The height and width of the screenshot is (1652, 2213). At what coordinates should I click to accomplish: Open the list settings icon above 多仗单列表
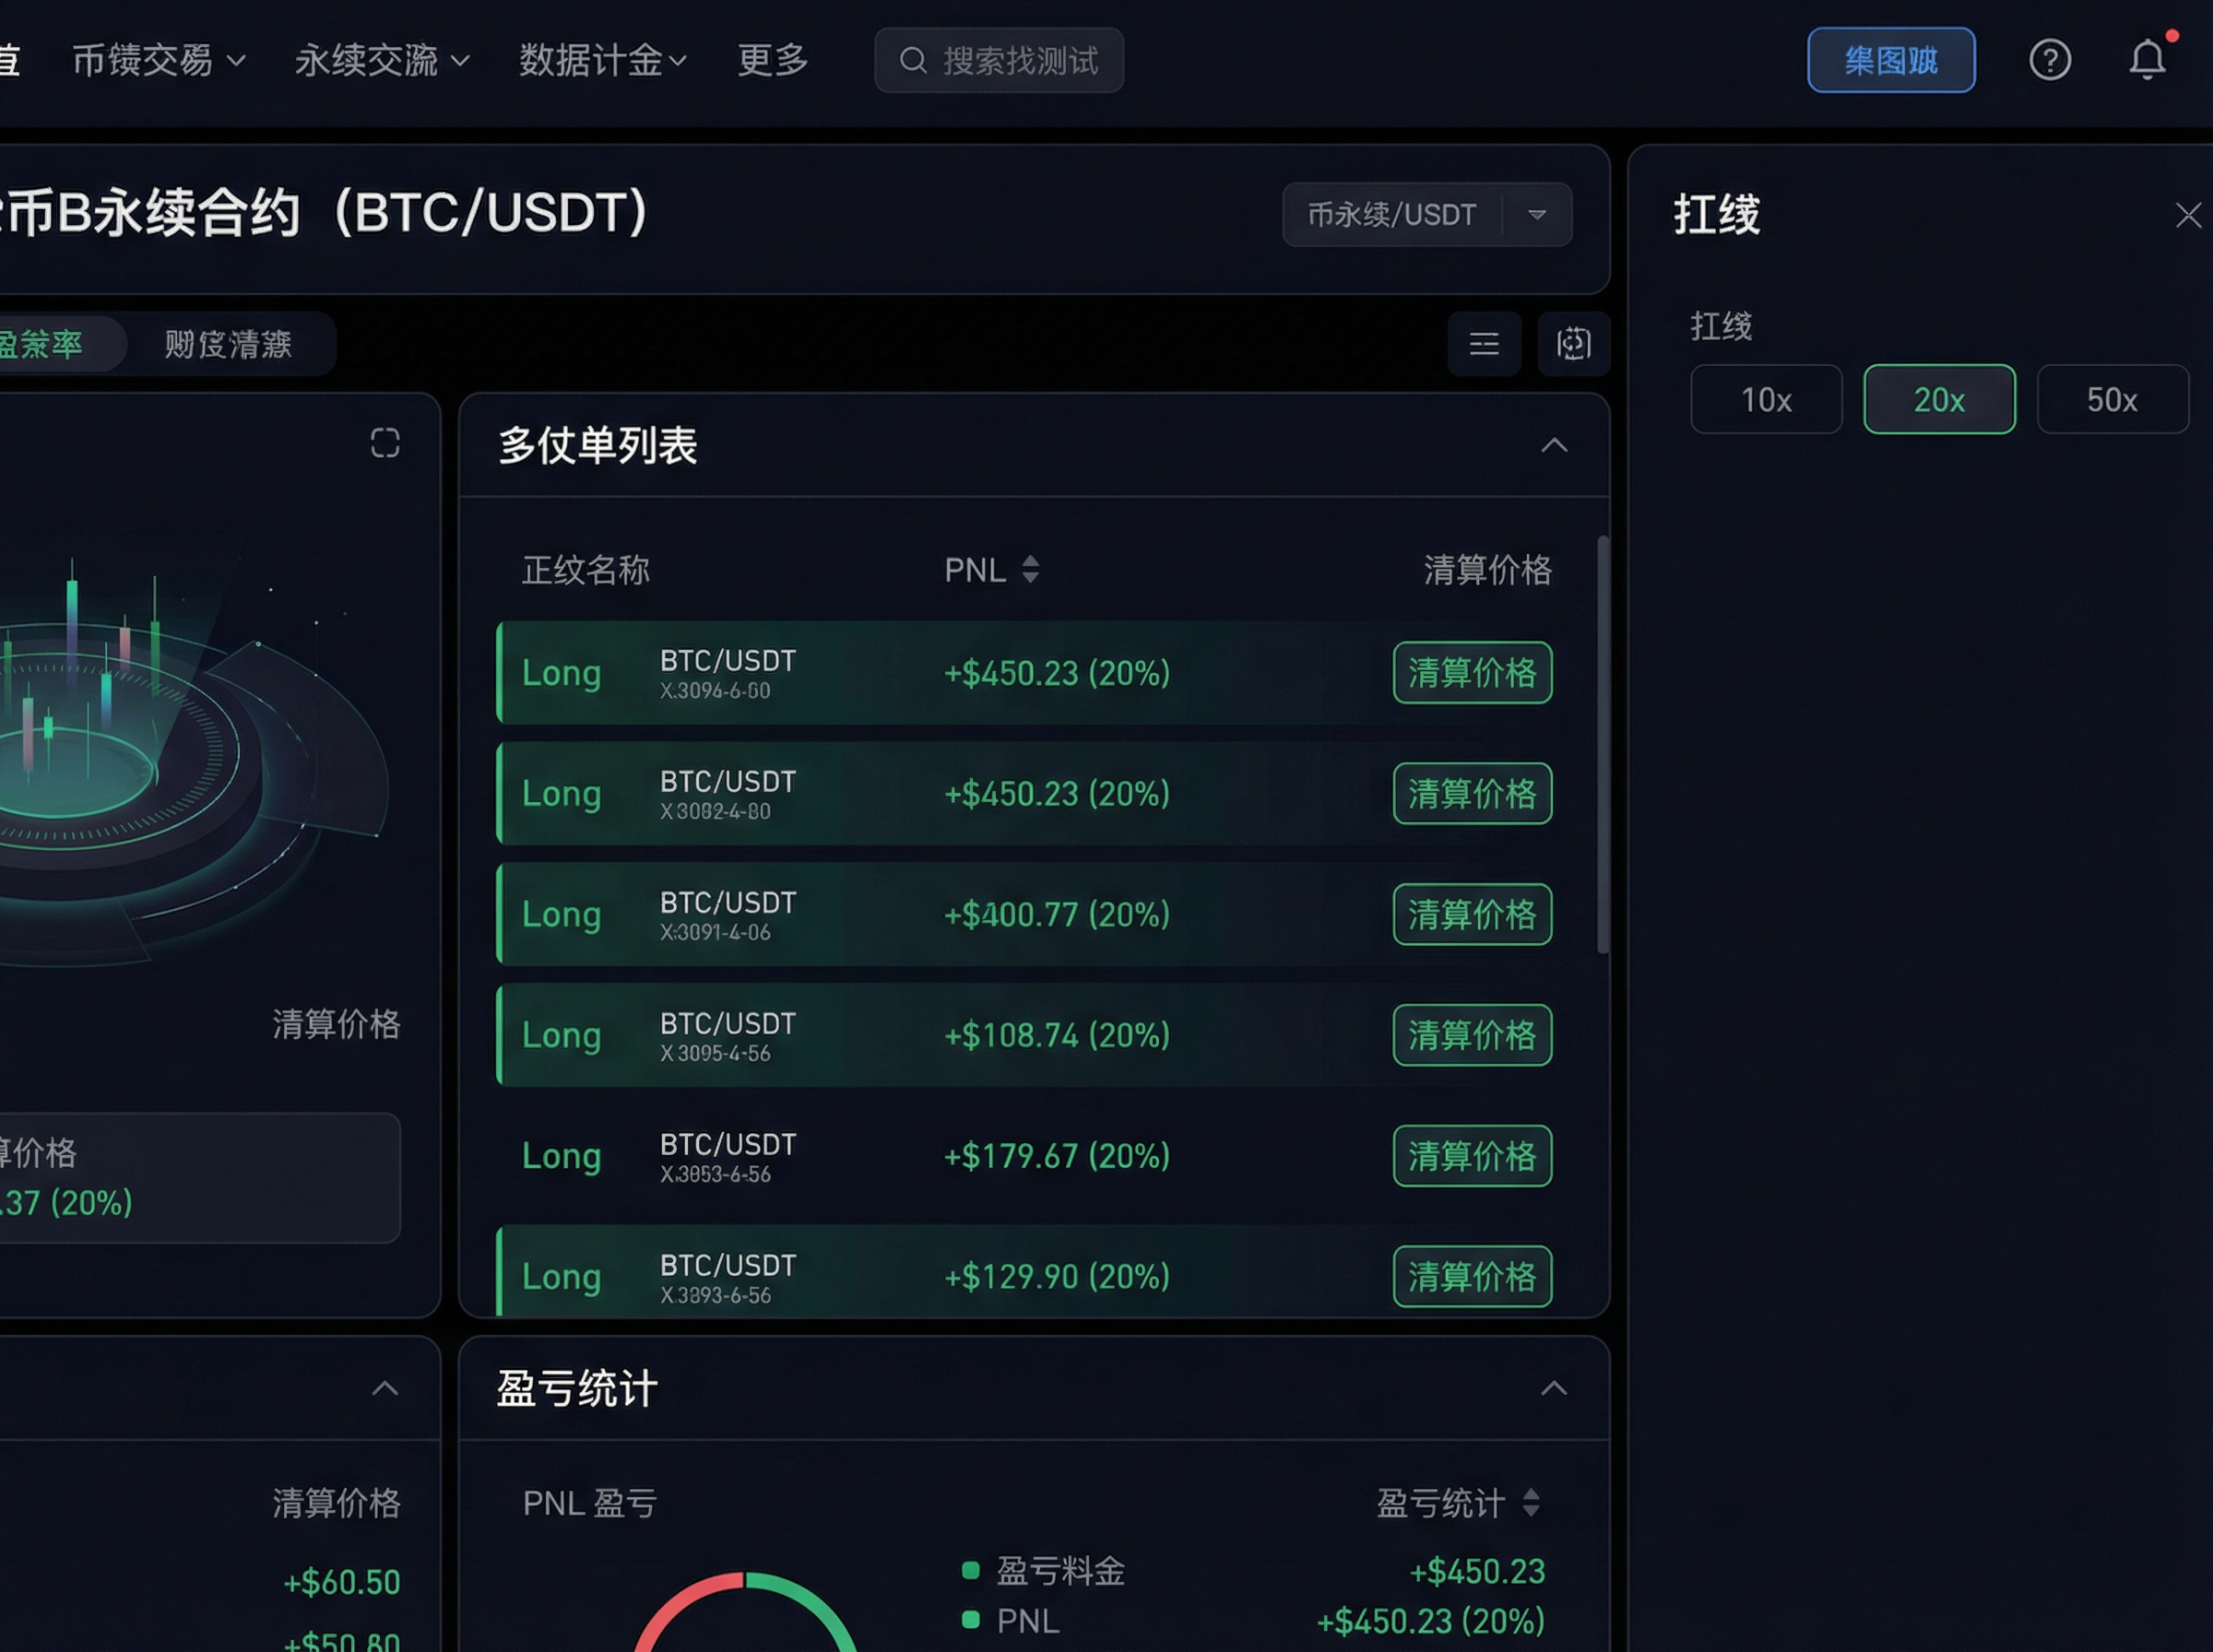point(1484,344)
